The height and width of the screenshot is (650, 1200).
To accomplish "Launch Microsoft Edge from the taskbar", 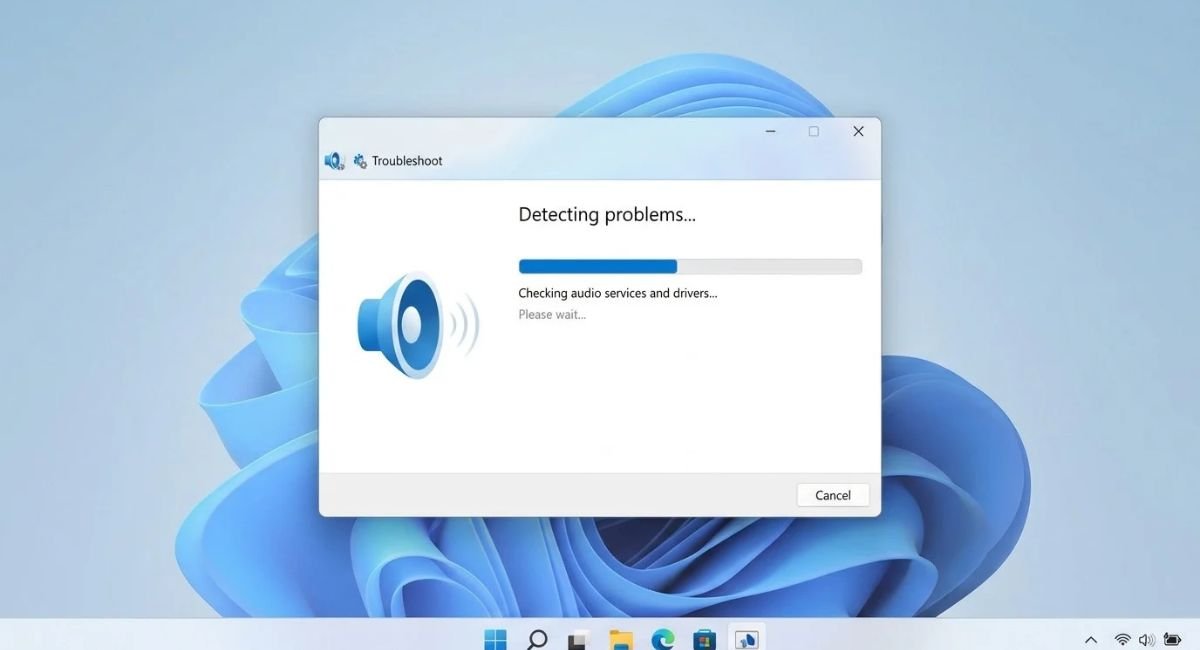I will [x=663, y=638].
